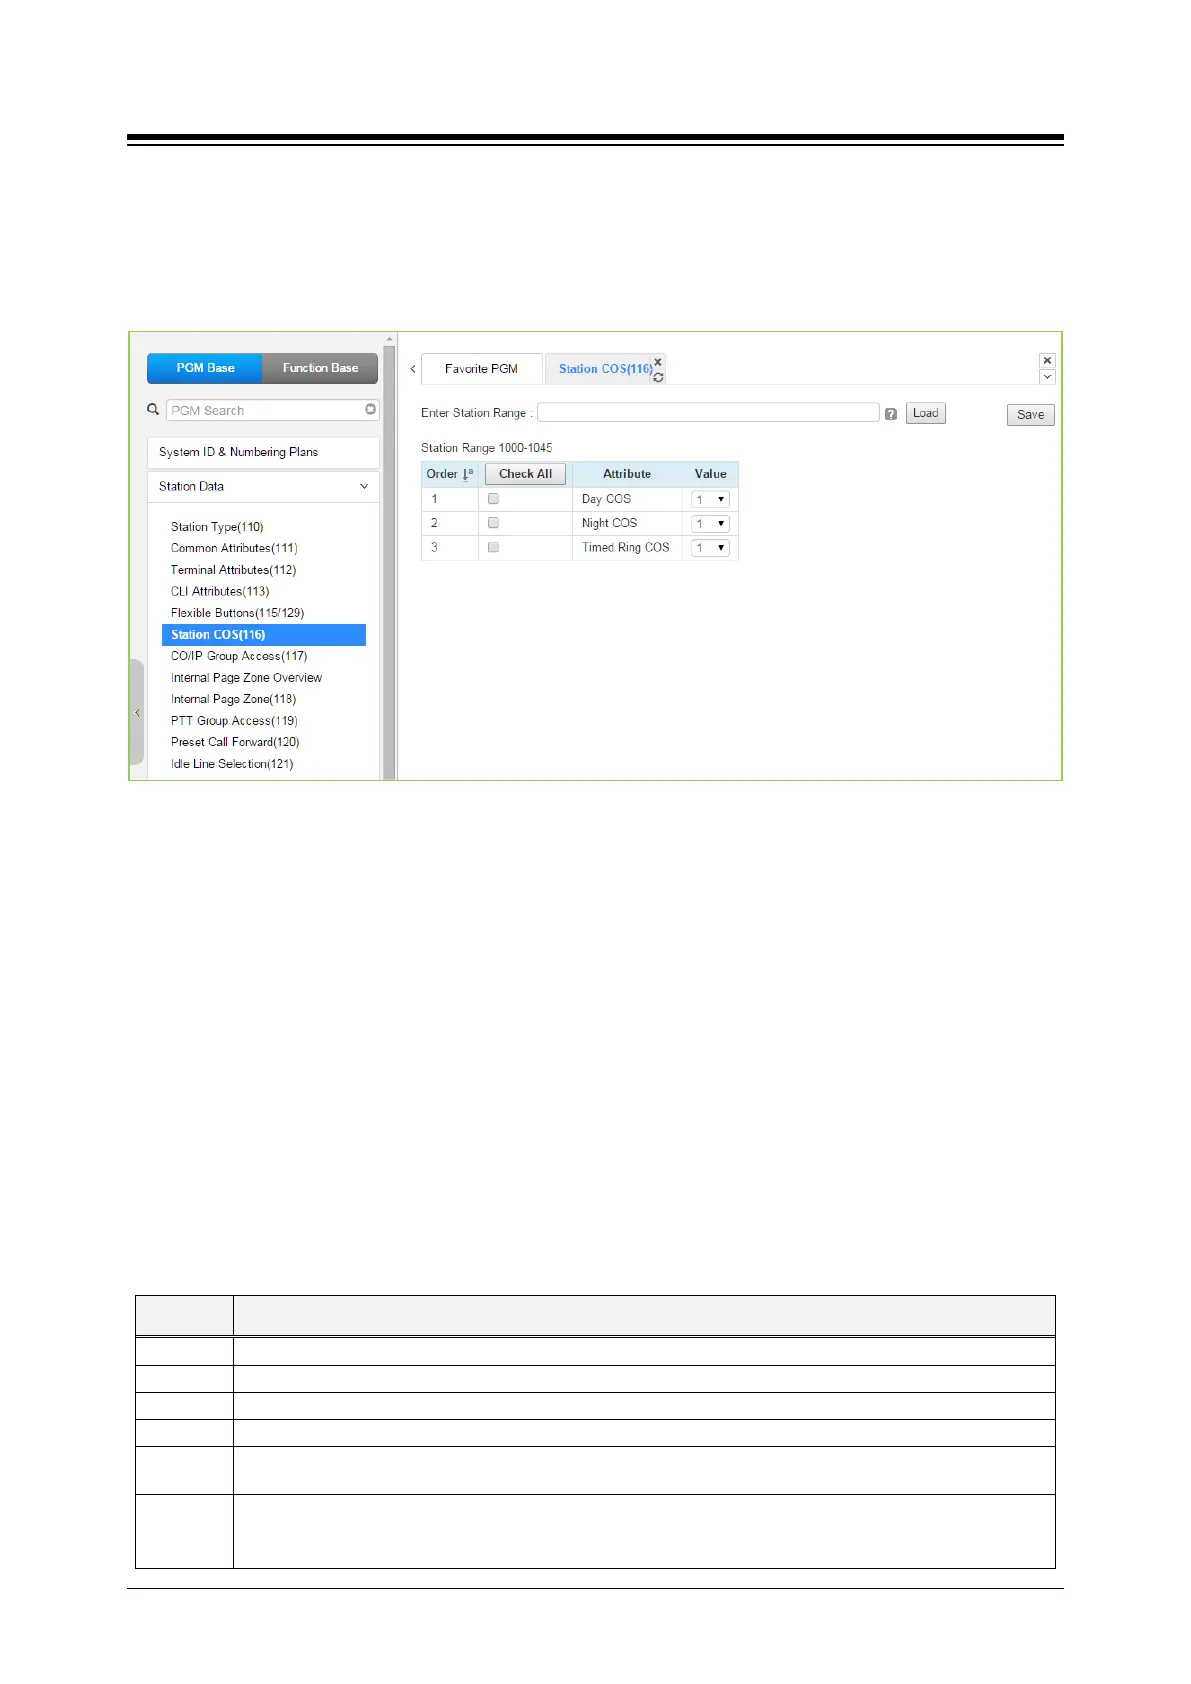Move the tab bar to the previous tab
The height and width of the screenshot is (1684, 1191).
coord(413,369)
